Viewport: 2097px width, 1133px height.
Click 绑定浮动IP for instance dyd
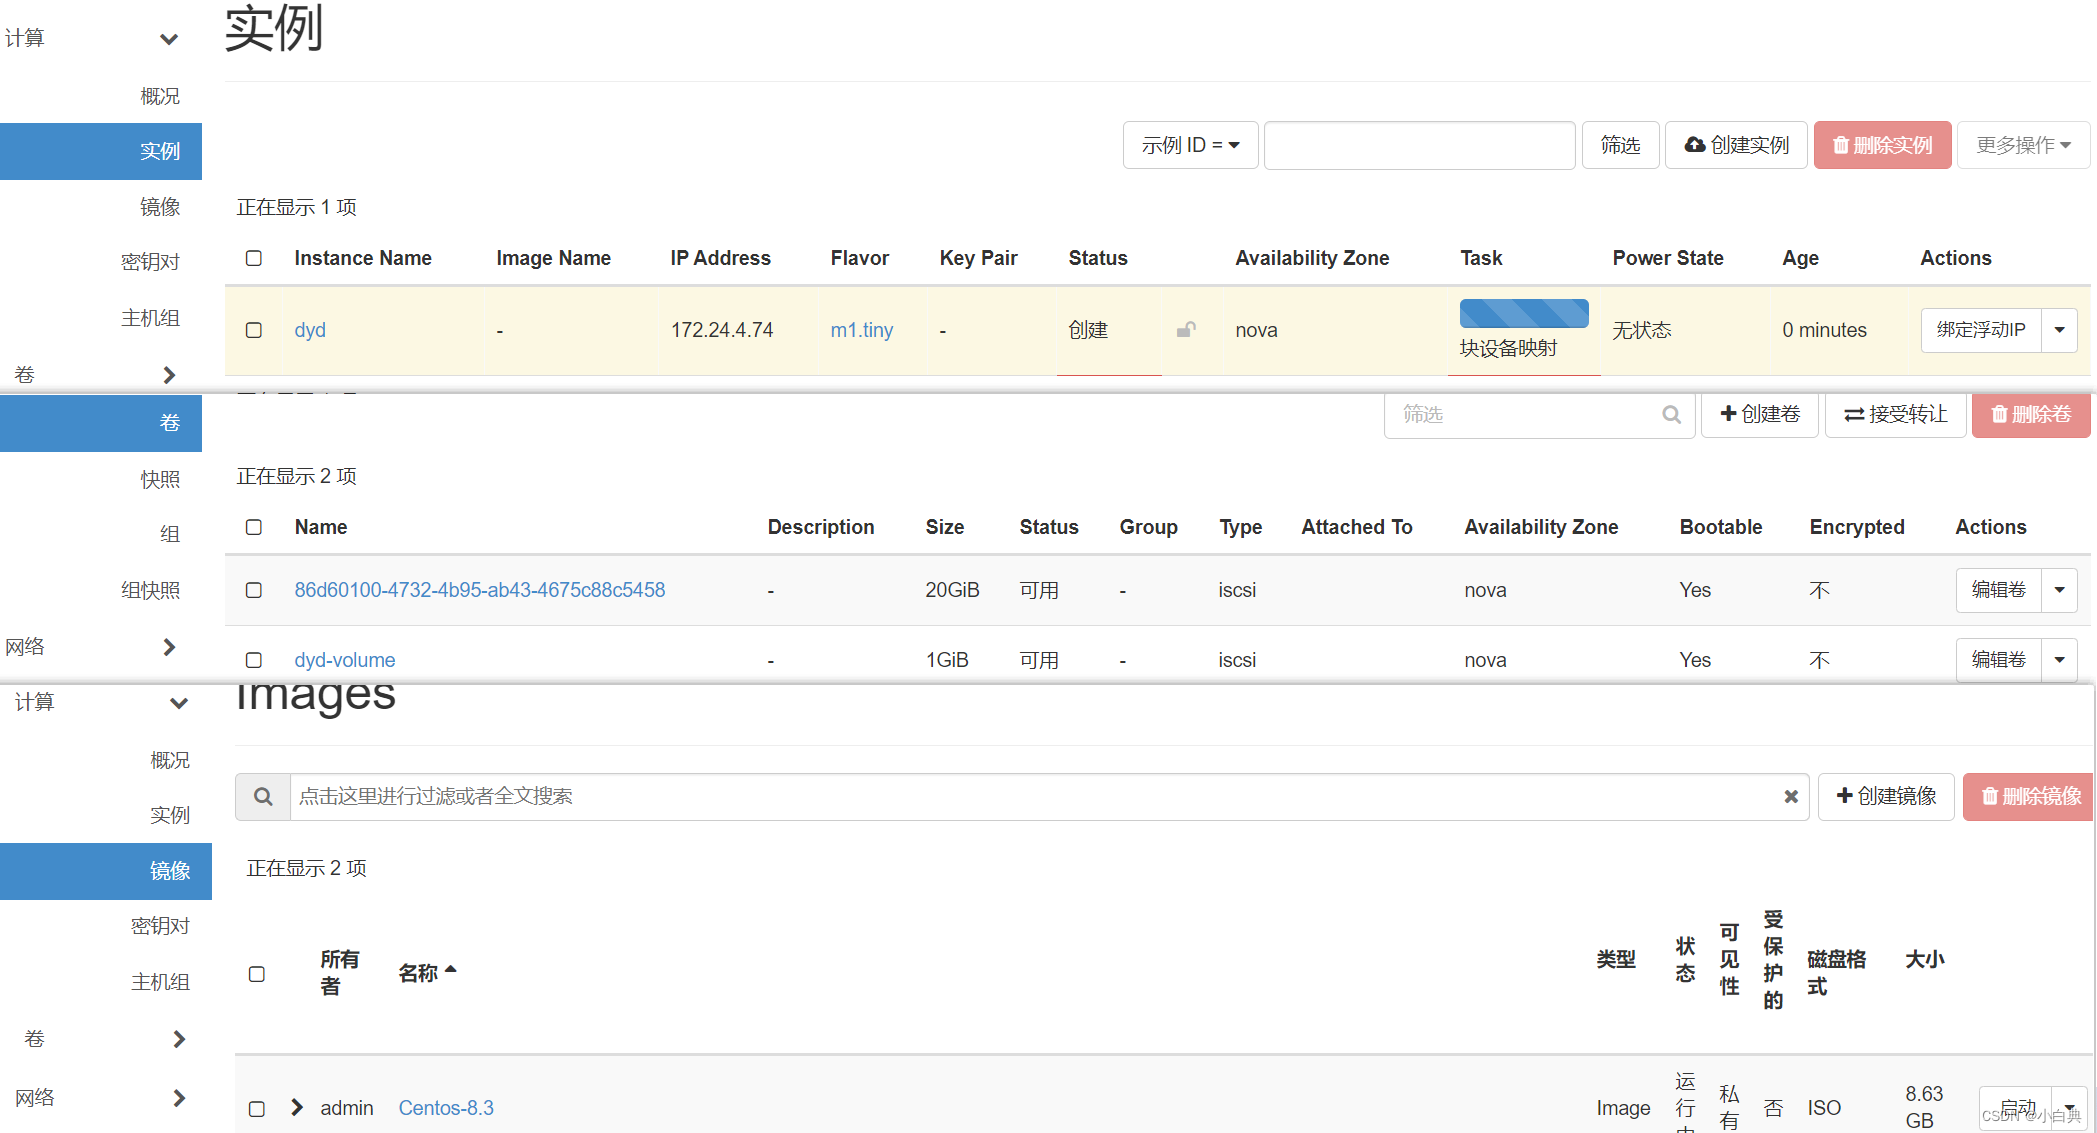pyautogui.click(x=1981, y=330)
